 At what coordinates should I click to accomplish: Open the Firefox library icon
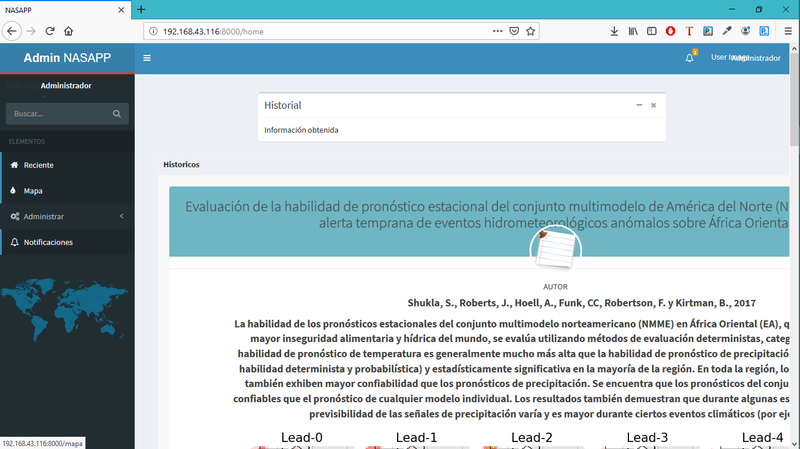pyautogui.click(x=633, y=31)
